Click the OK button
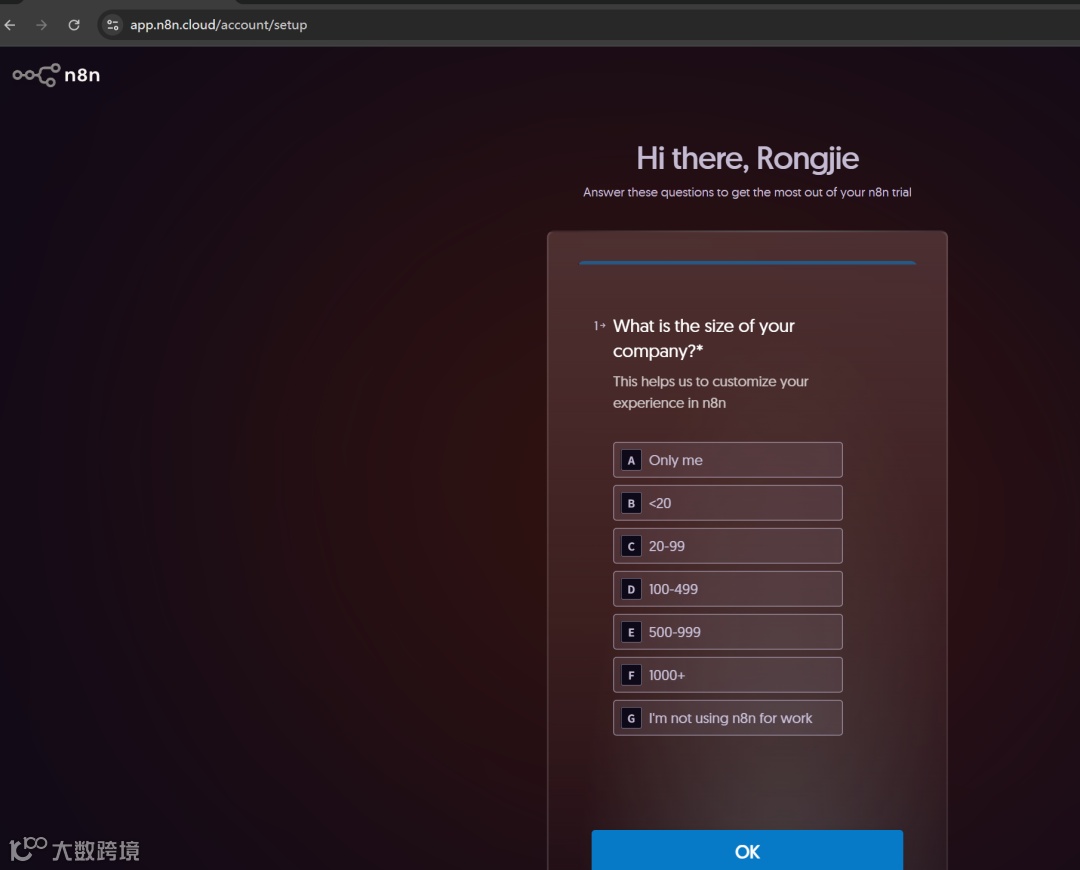The height and width of the screenshot is (870, 1080). 747,851
